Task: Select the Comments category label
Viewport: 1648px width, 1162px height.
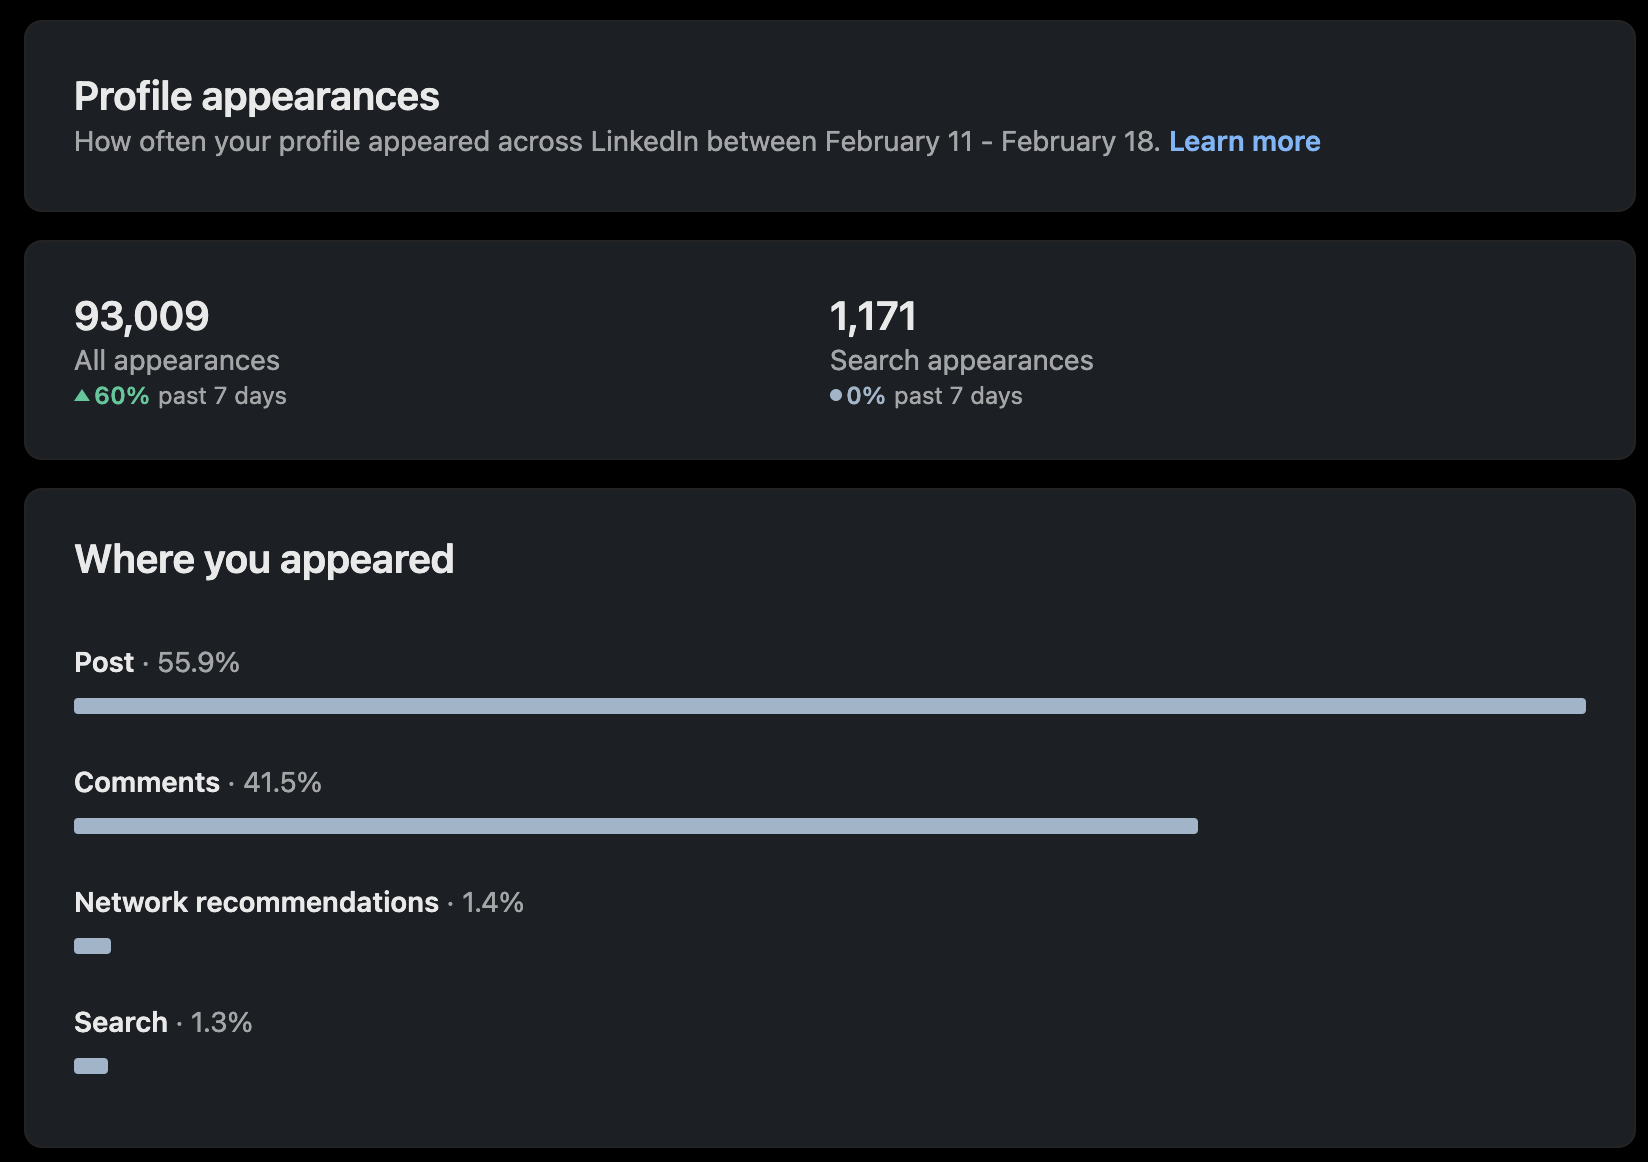Action: (146, 782)
